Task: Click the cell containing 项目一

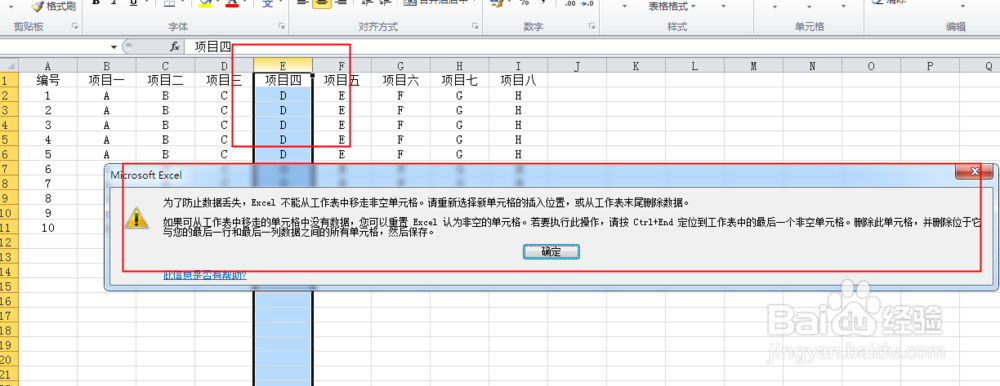Action: click(x=107, y=80)
